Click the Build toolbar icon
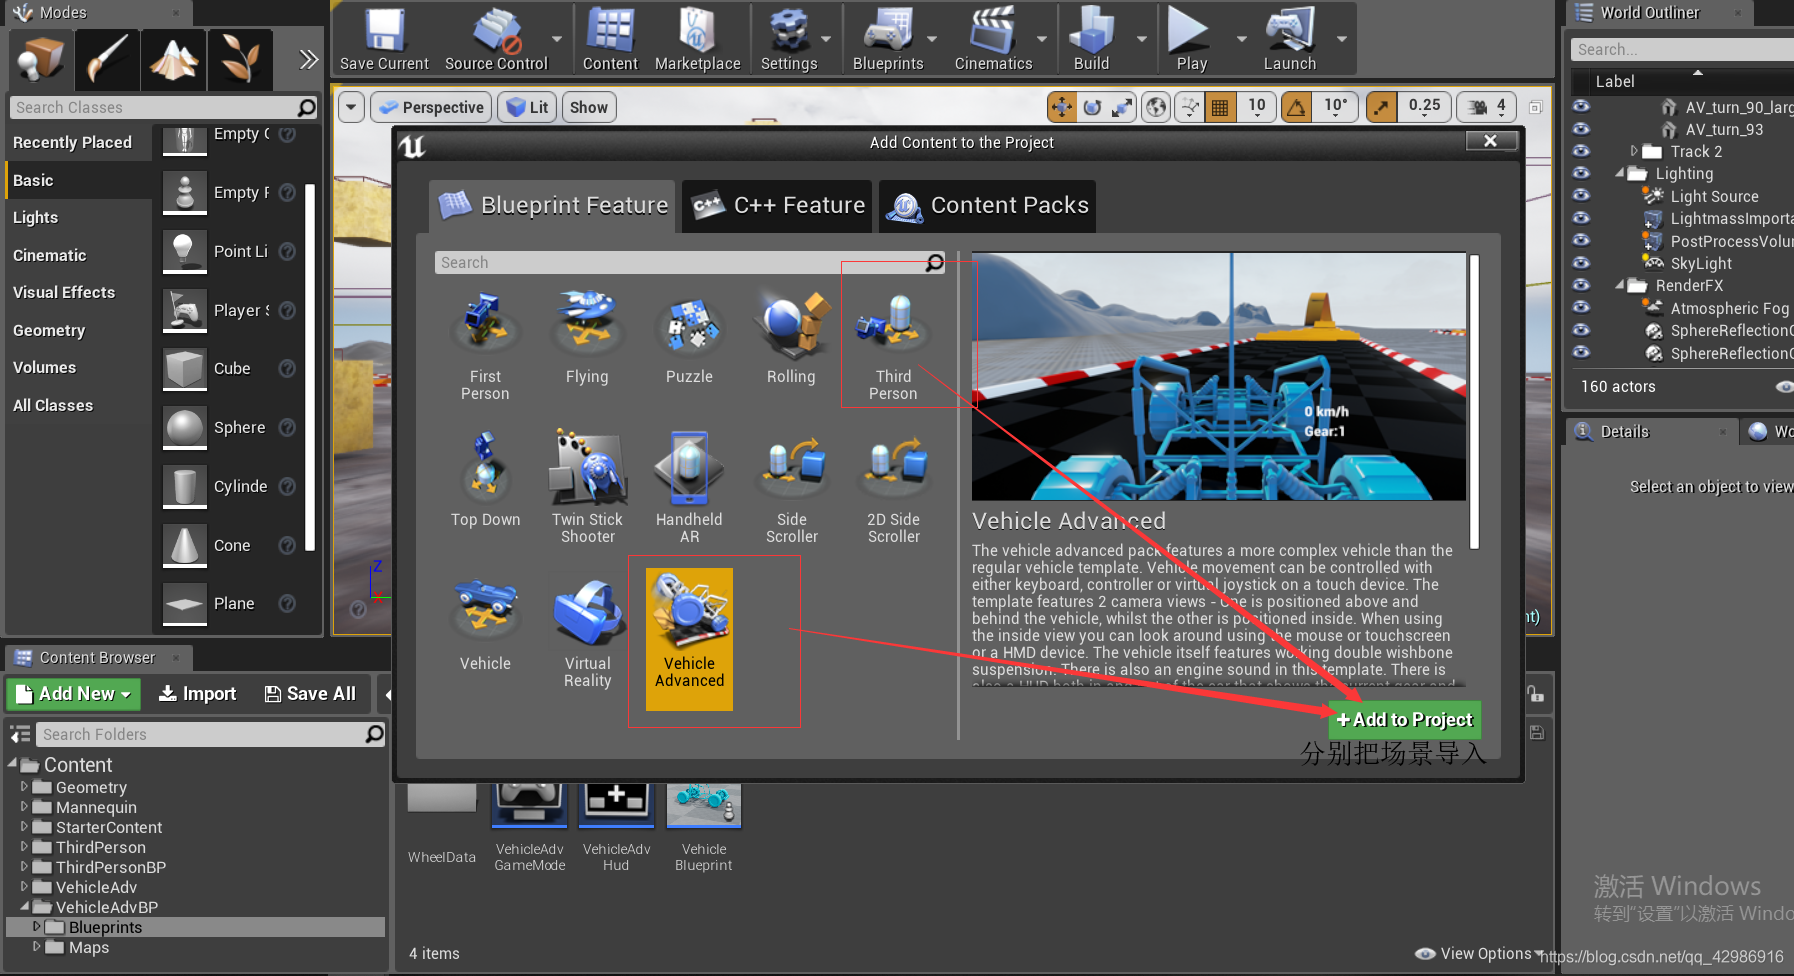Viewport: 1794px width, 976px height. (x=1091, y=39)
